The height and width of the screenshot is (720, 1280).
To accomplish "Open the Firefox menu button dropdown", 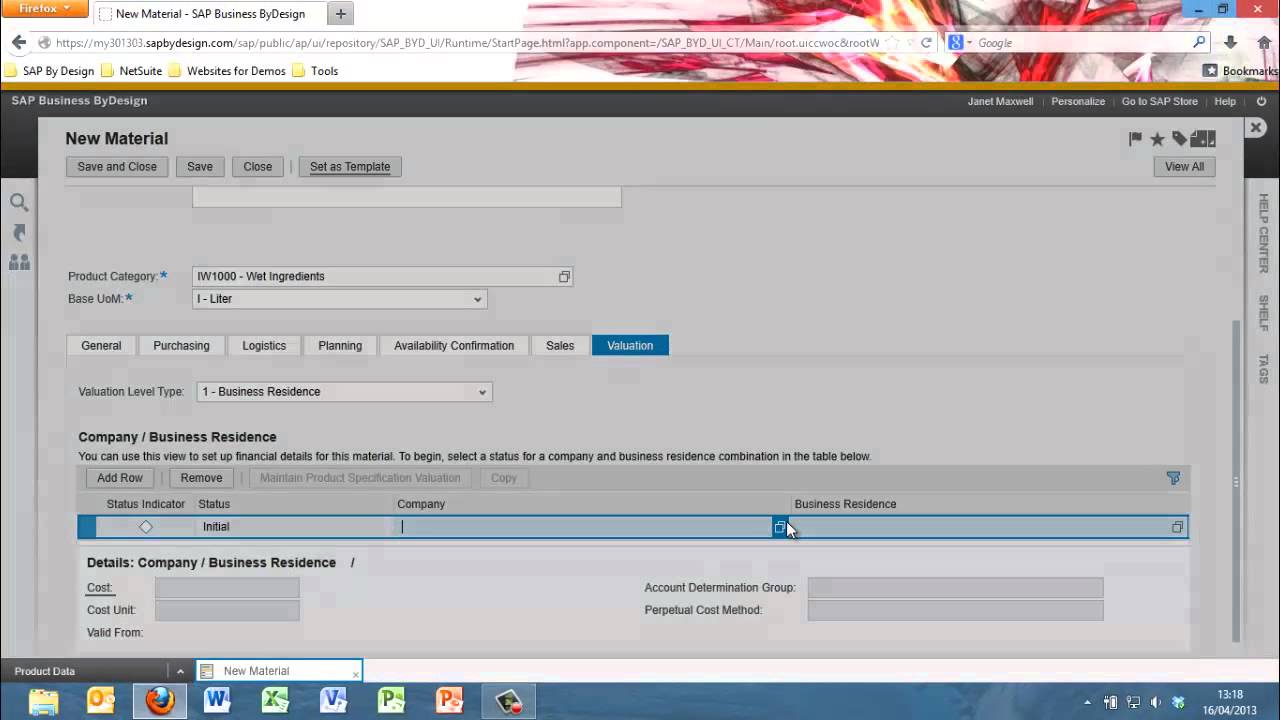I will pyautogui.click(x=46, y=9).
